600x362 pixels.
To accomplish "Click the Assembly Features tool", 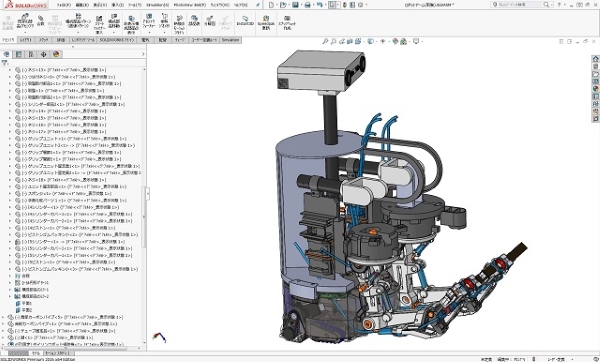I will coord(149,21).
